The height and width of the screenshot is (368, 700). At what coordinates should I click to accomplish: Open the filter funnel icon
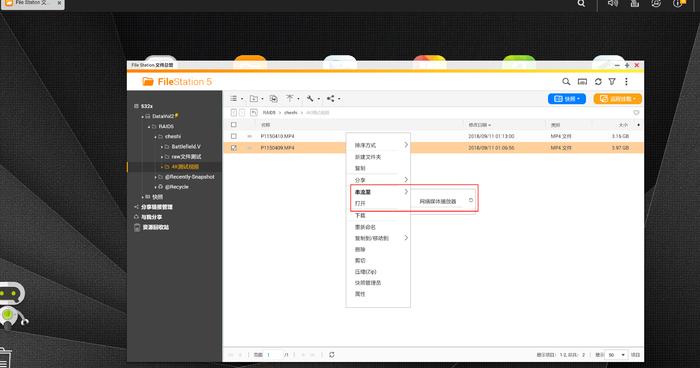point(612,82)
